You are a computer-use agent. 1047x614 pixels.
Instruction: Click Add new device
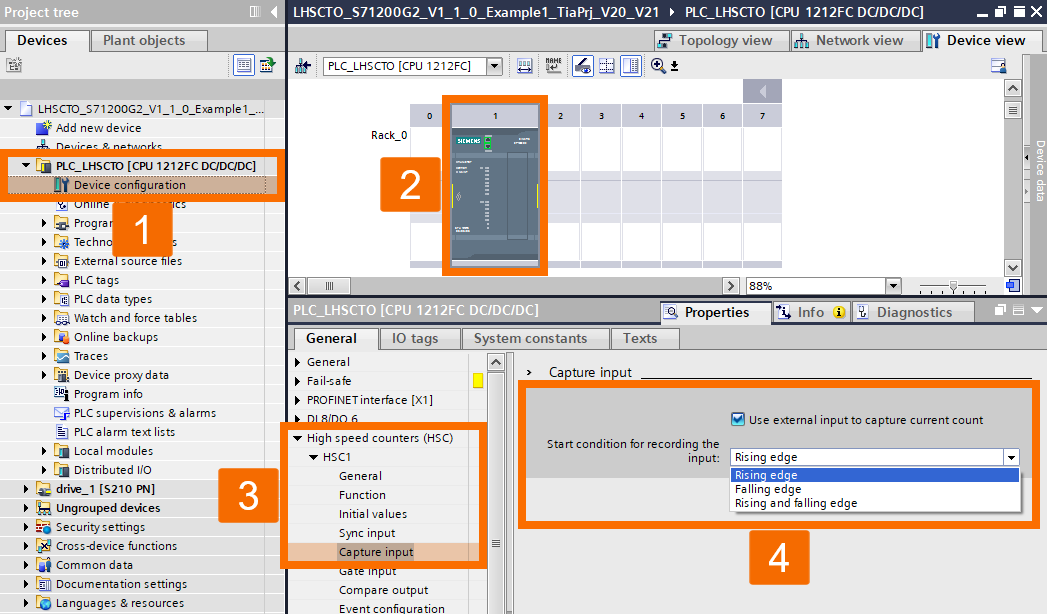(x=98, y=127)
